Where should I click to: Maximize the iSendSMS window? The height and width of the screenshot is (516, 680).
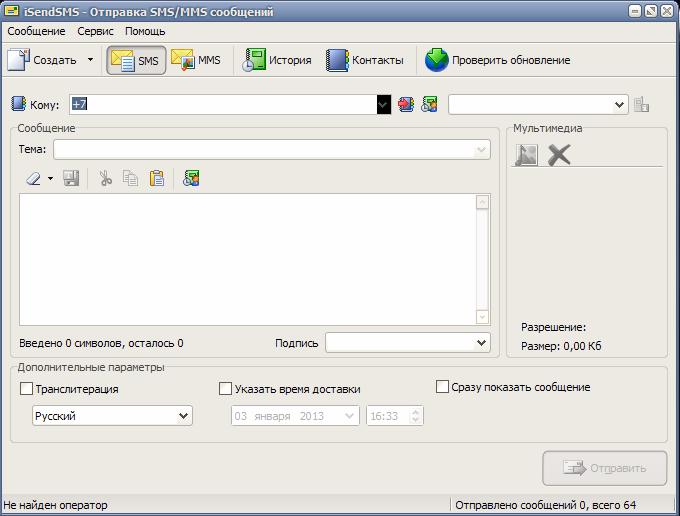(651, 11)
